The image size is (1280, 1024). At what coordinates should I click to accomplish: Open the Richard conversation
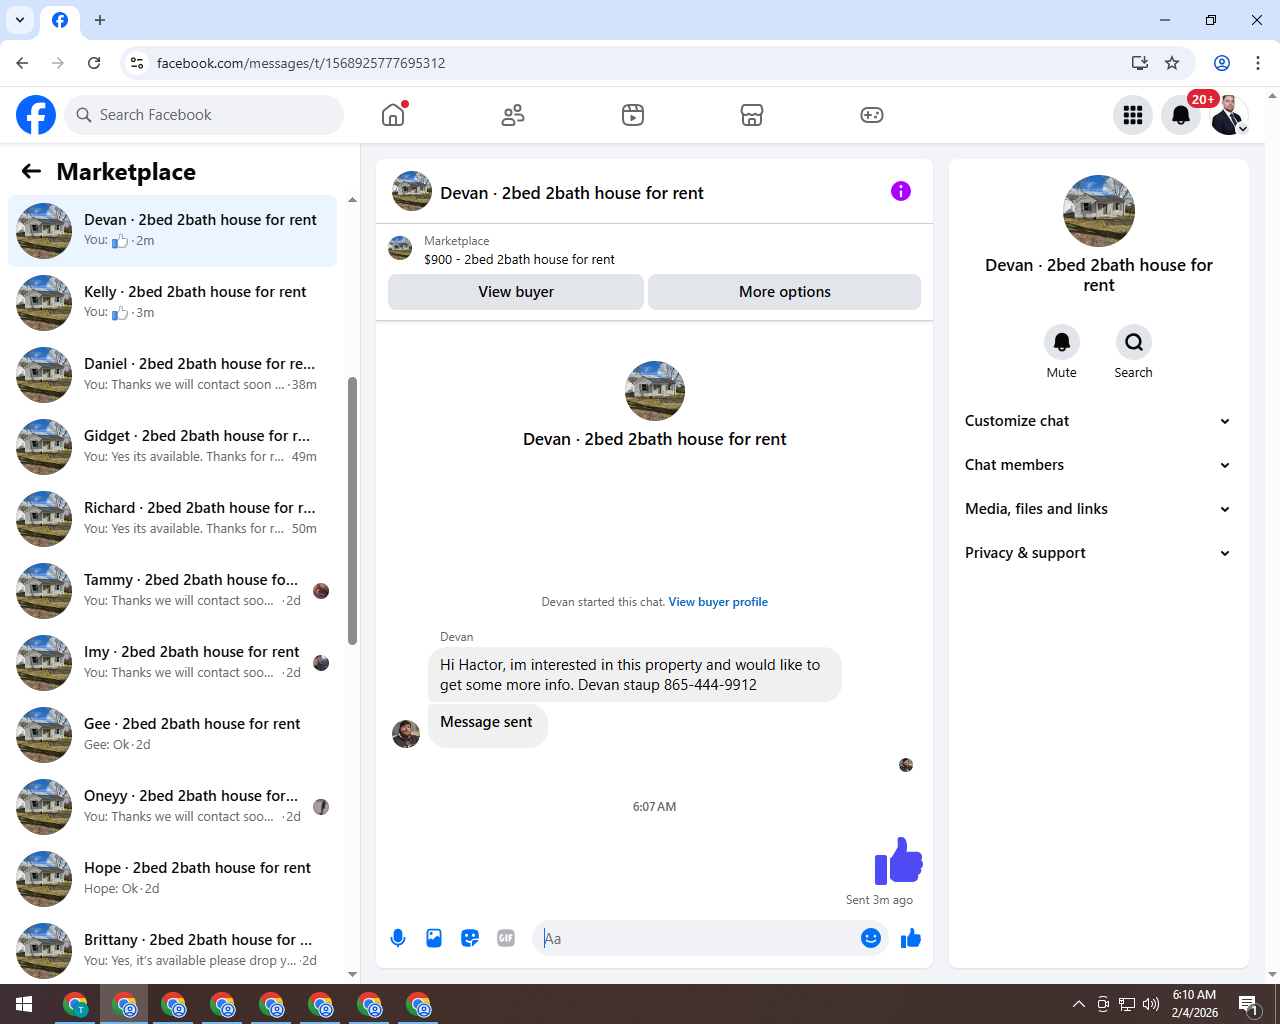click(x=172, y=519)
